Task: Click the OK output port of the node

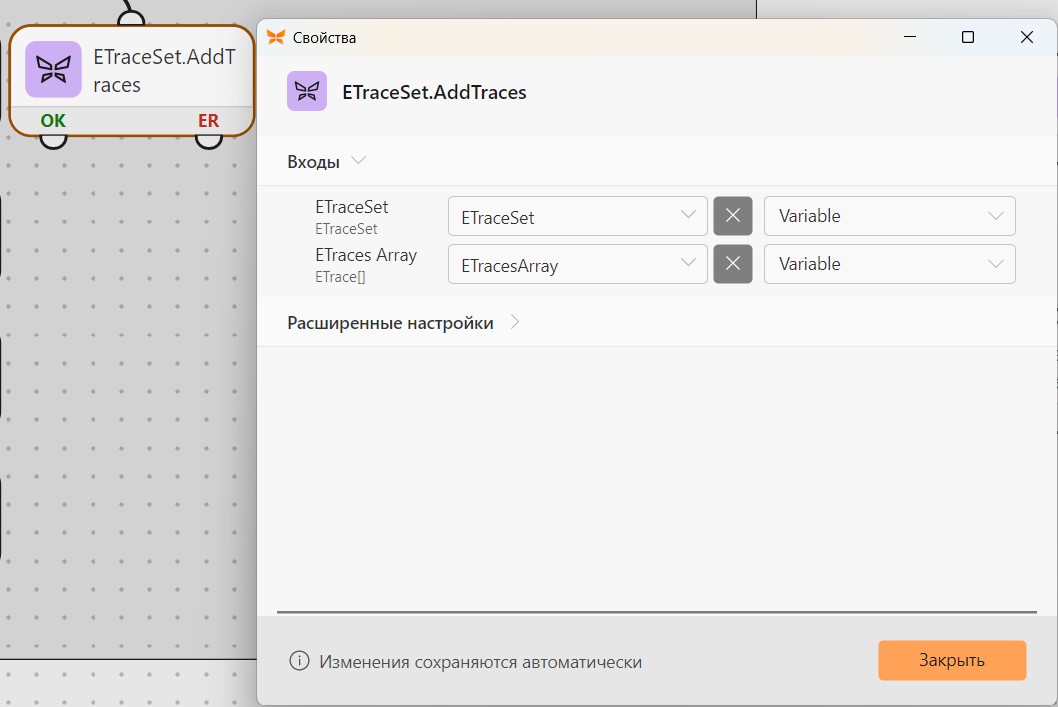Action: point(53,140)
